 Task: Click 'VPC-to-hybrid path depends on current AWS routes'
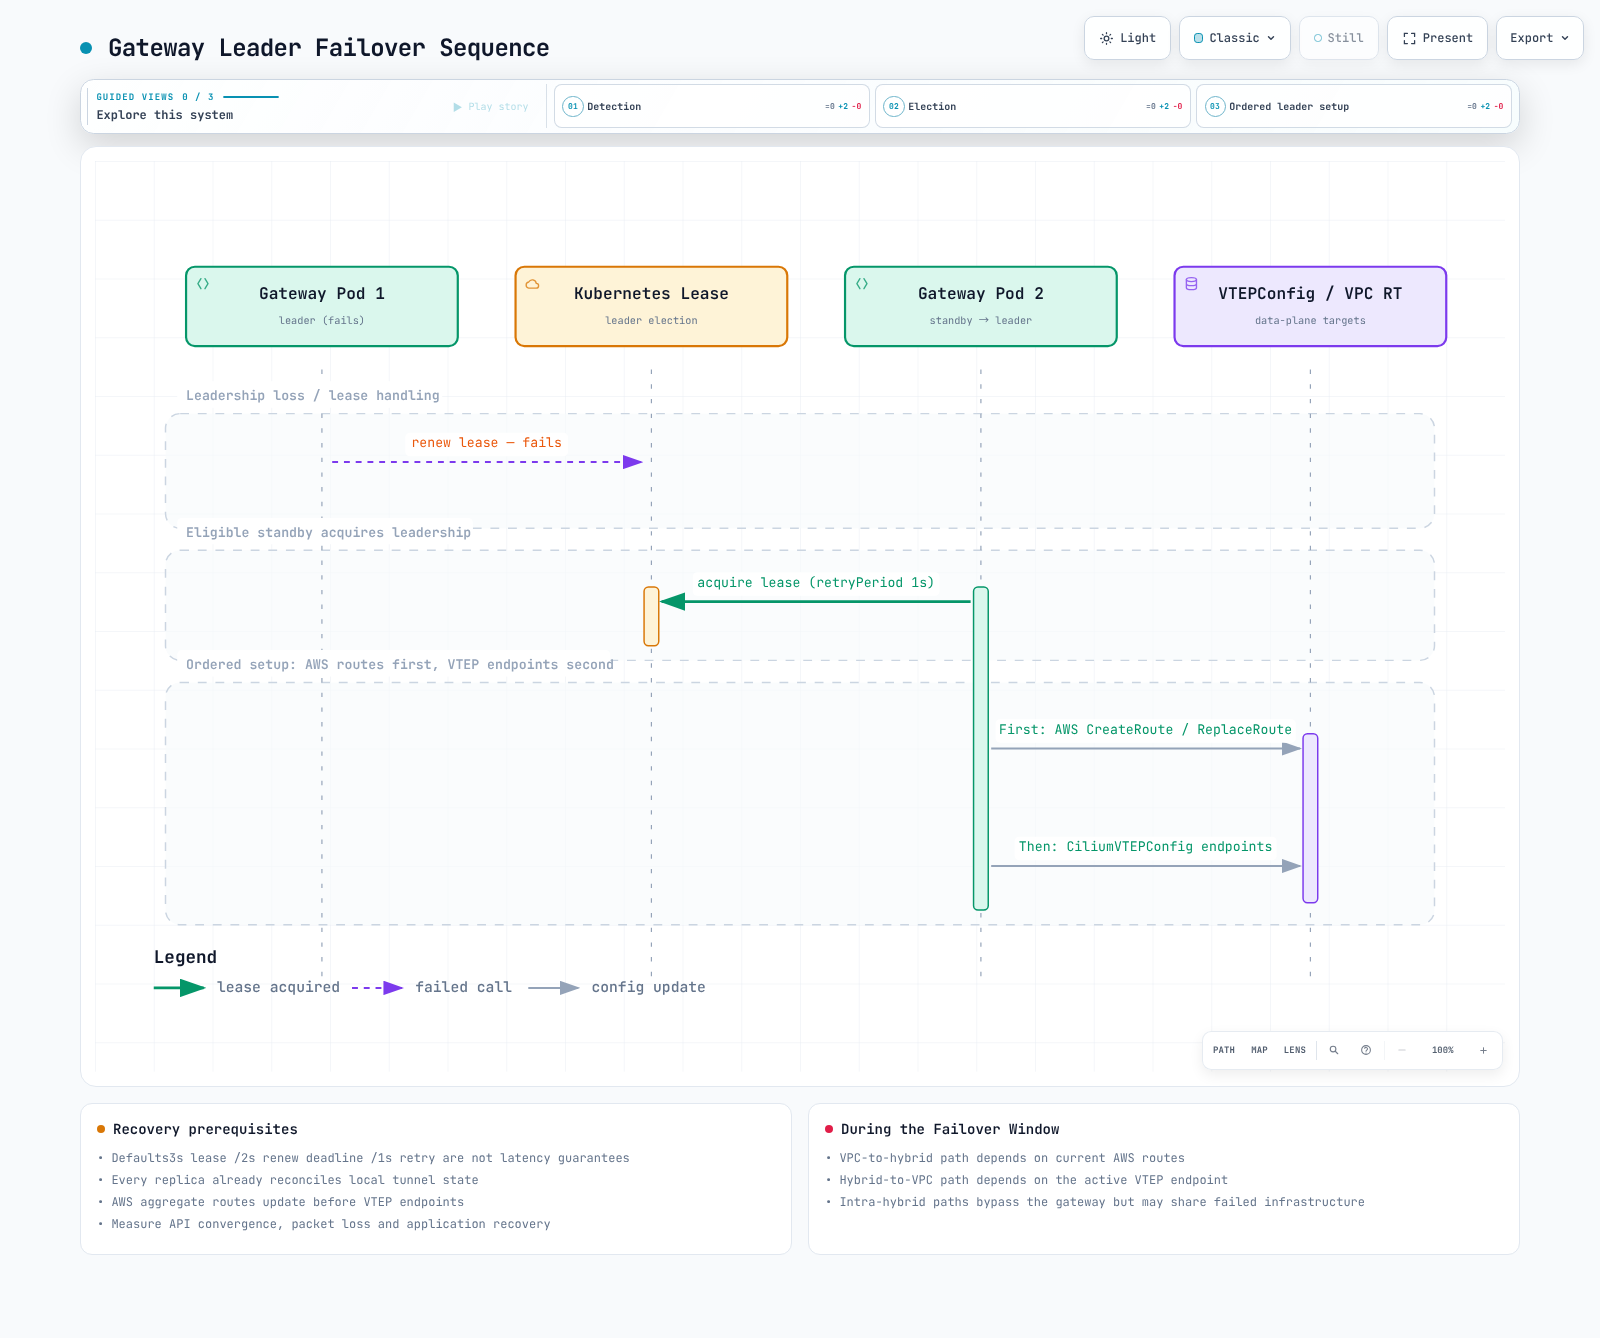1012,1158
